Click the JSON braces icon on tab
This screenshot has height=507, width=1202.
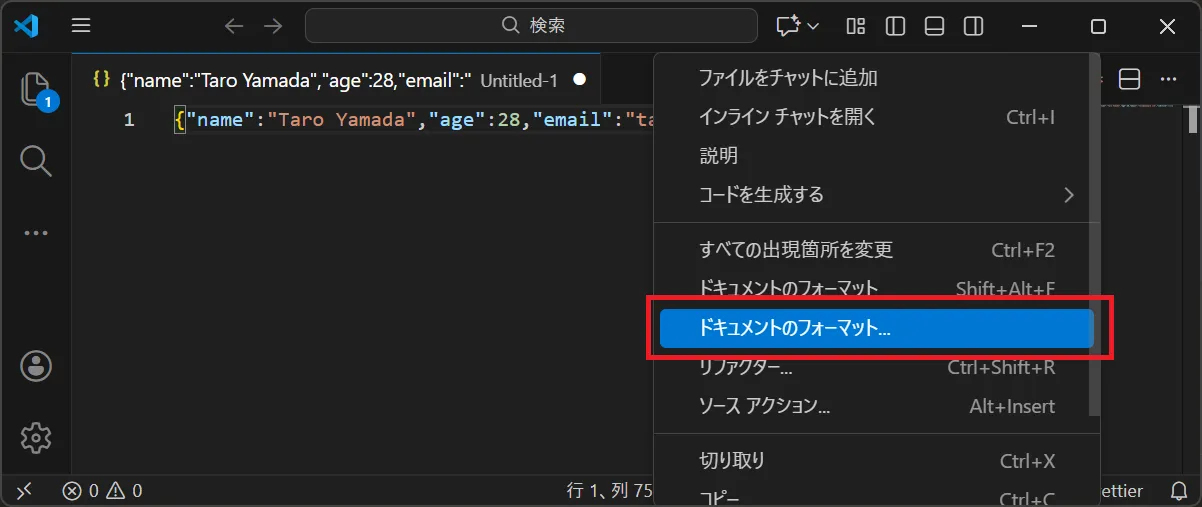100,79
